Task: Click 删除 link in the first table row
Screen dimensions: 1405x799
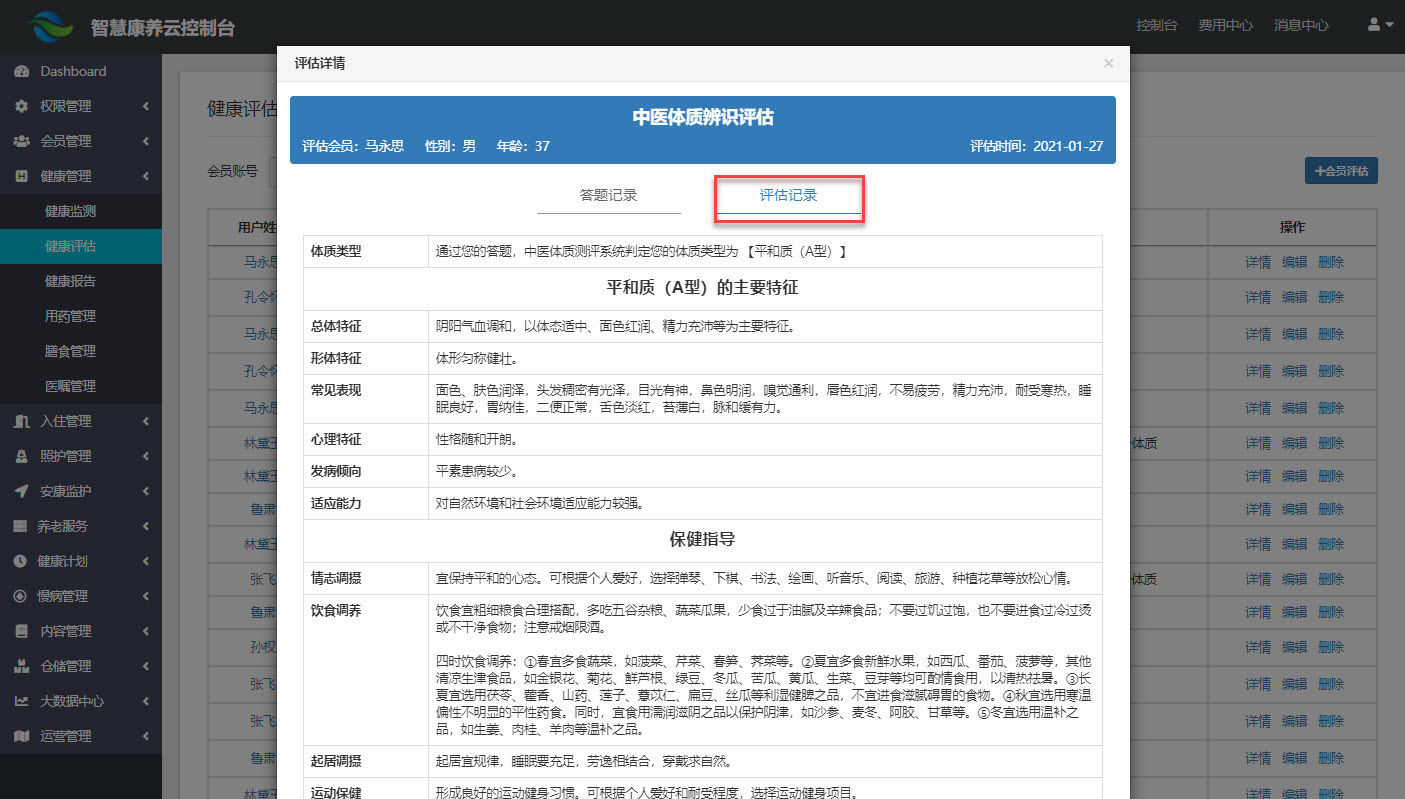Action: pos(1331,263)
